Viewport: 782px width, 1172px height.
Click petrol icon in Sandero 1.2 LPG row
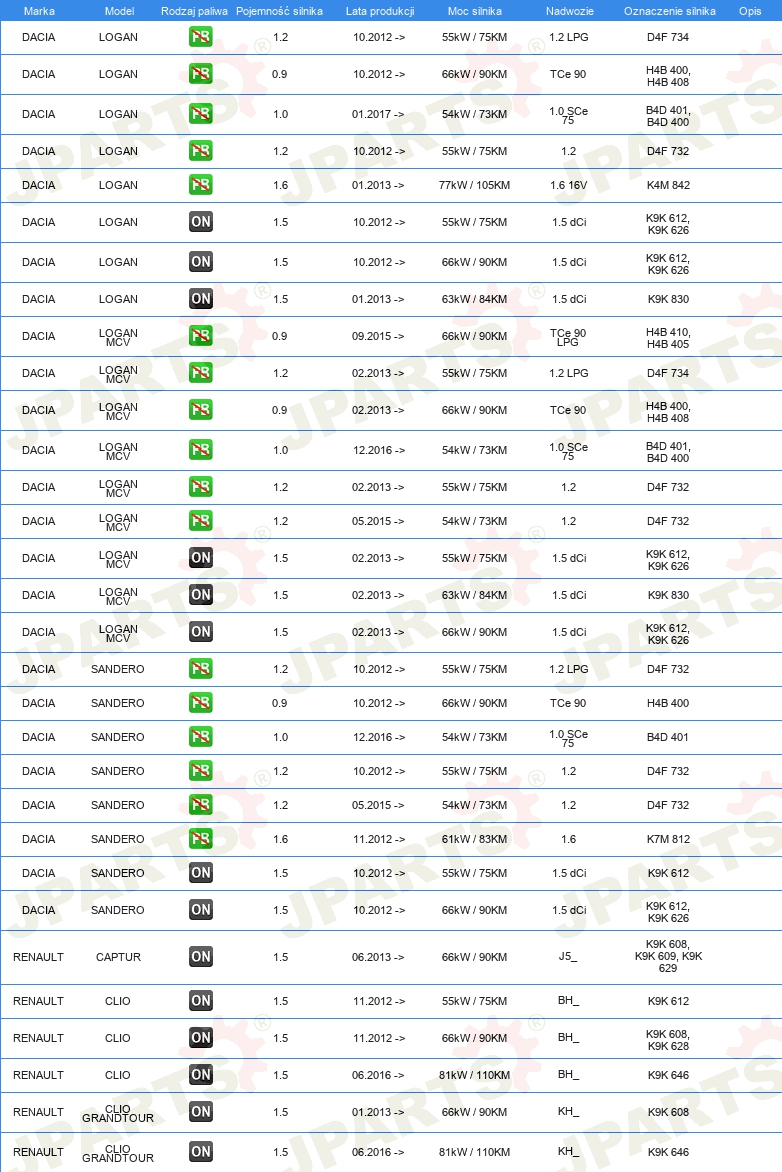200,668
